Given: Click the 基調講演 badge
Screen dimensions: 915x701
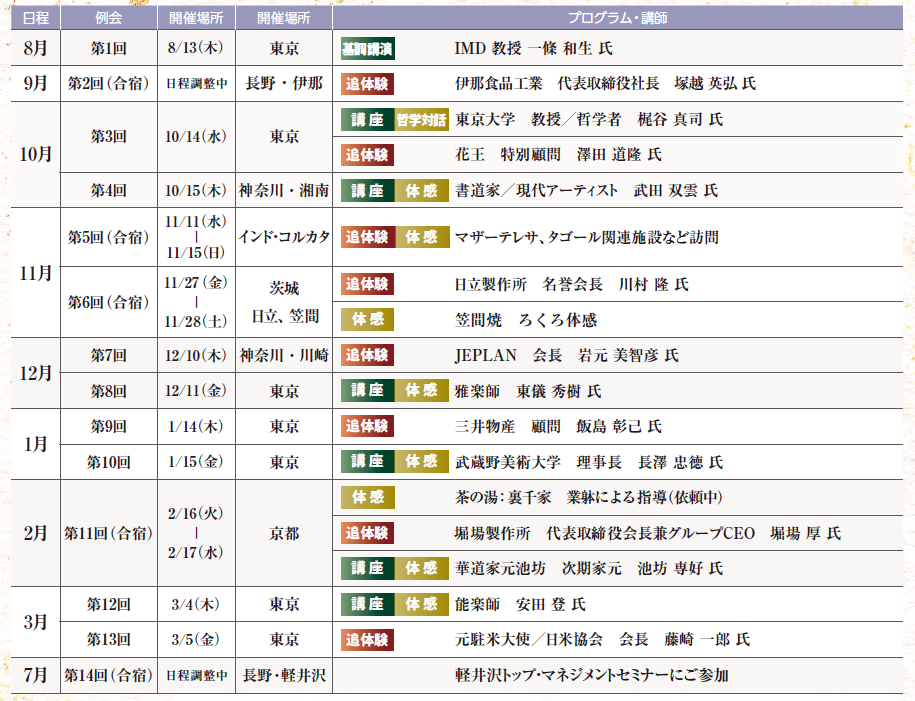Looking at the screenshot, I should (368, 48).
